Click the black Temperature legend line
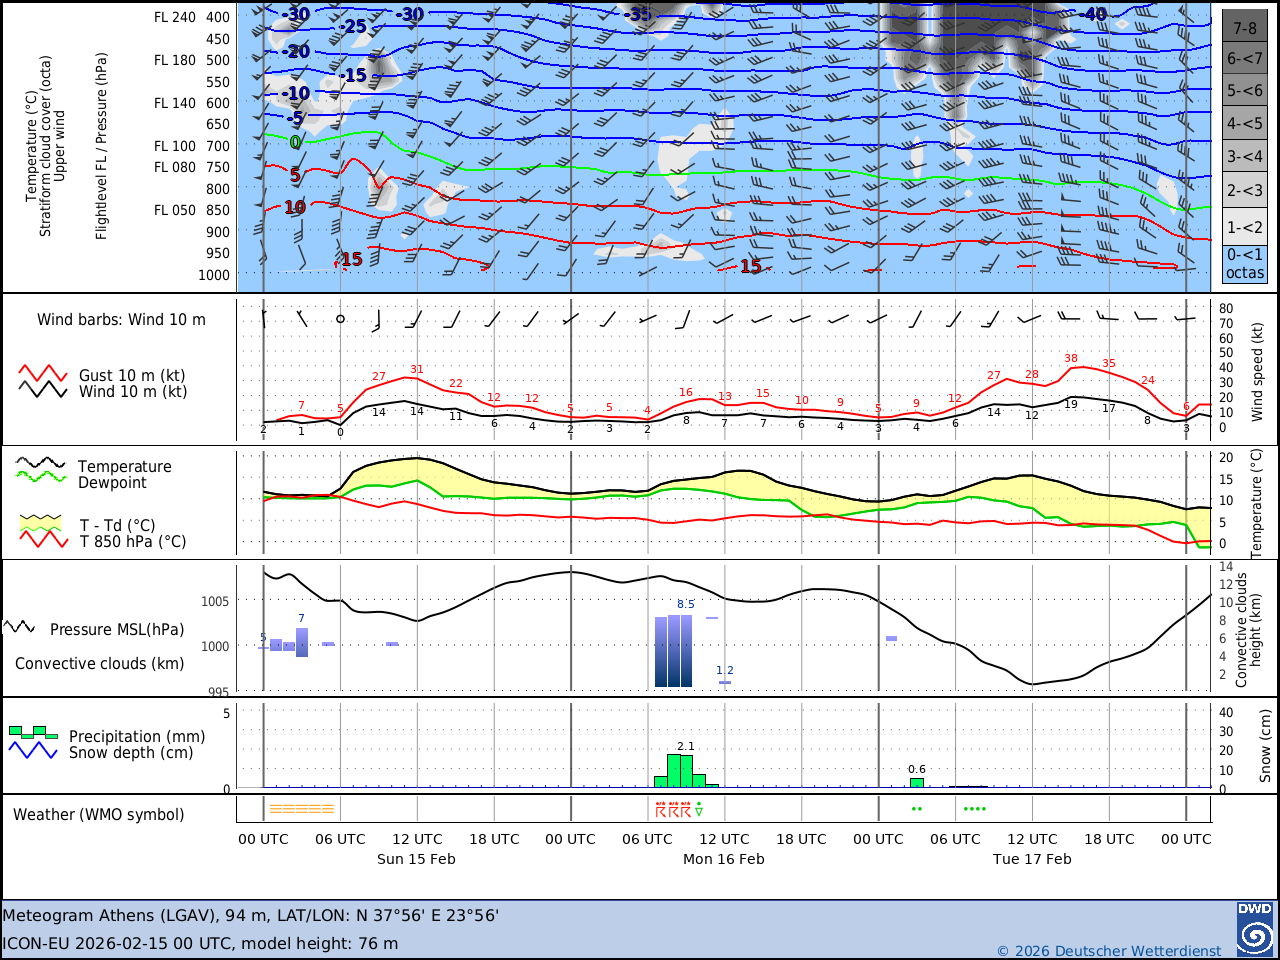The height and width of the screenshot is (960, 1280). (x=40, y=464)
